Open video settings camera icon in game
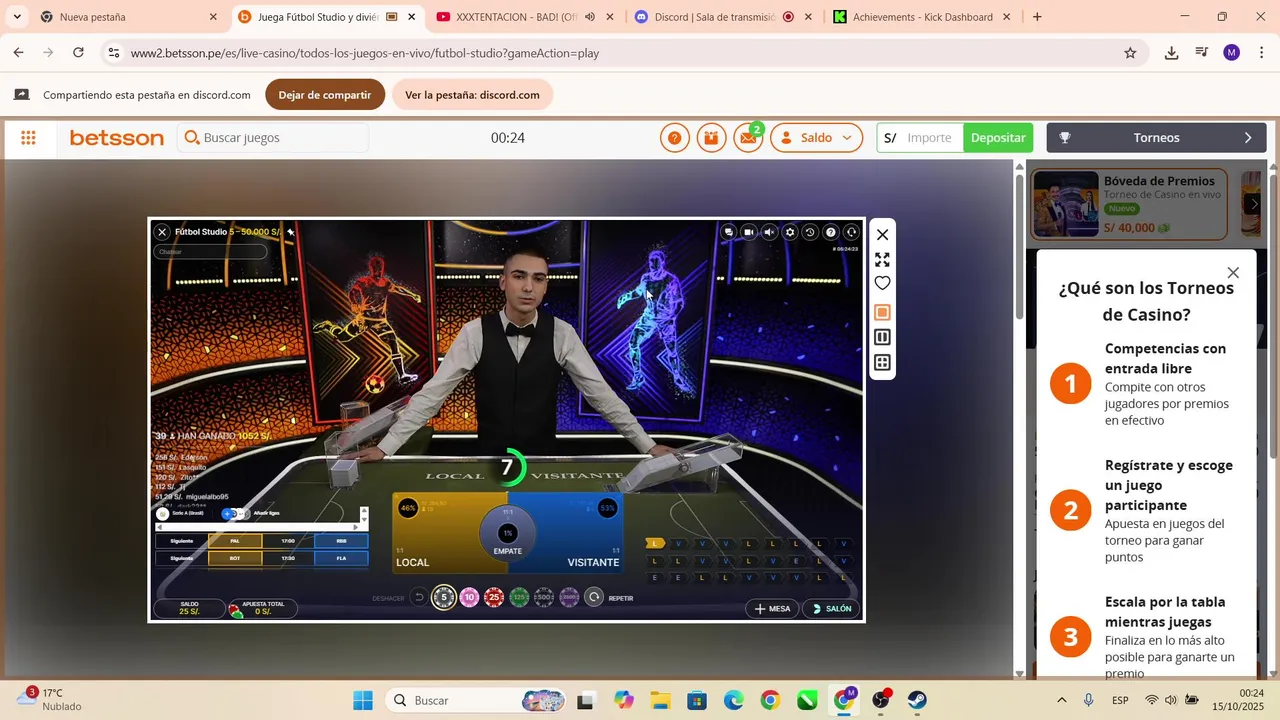The image size is (1280, 720). pos(749,232)
